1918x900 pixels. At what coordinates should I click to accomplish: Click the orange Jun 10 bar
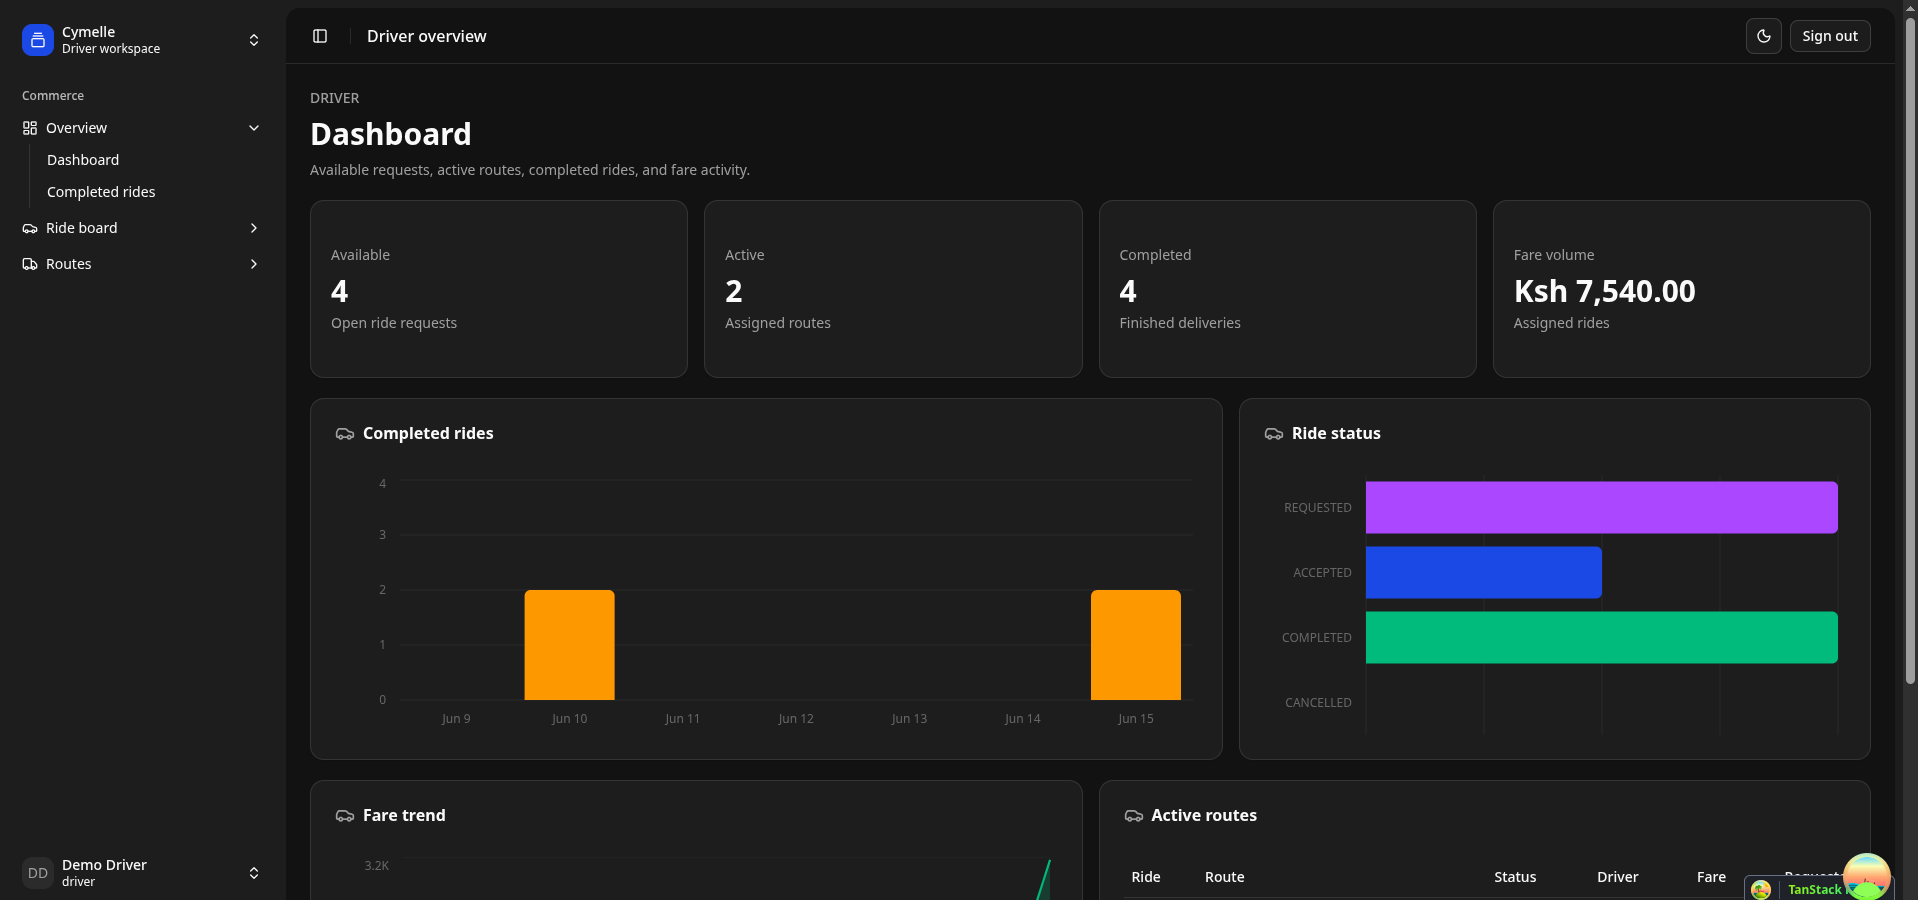click(x=570, y=645)
